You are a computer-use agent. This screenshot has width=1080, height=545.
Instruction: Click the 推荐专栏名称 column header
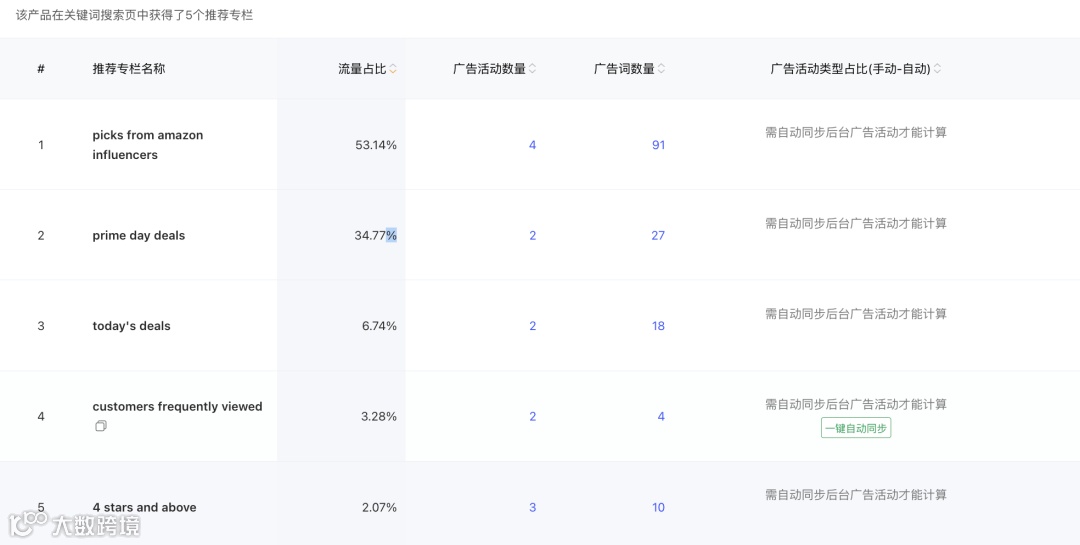(129, 69)
